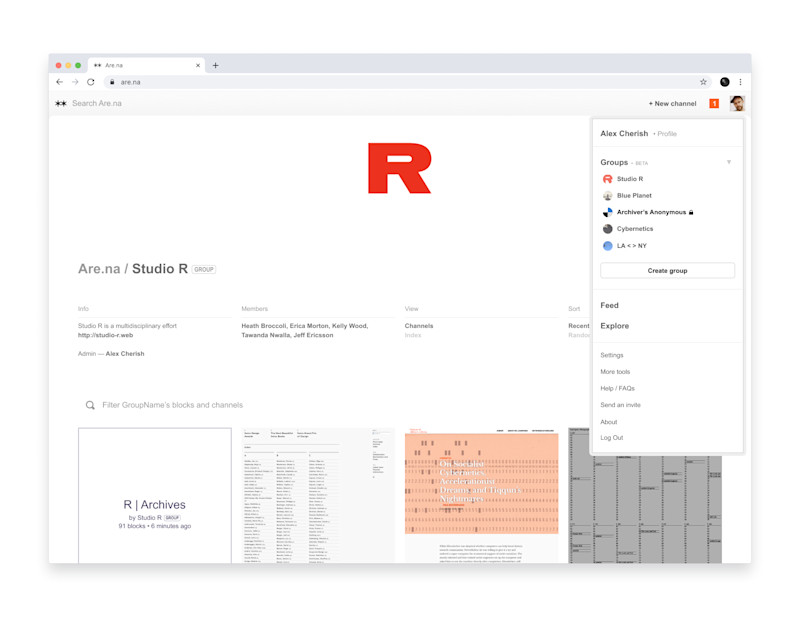Click the GROUP badge beside Studio R
The width and height of the screenshot is (800, 617).
pyautogui.click(x=204, y=269)
